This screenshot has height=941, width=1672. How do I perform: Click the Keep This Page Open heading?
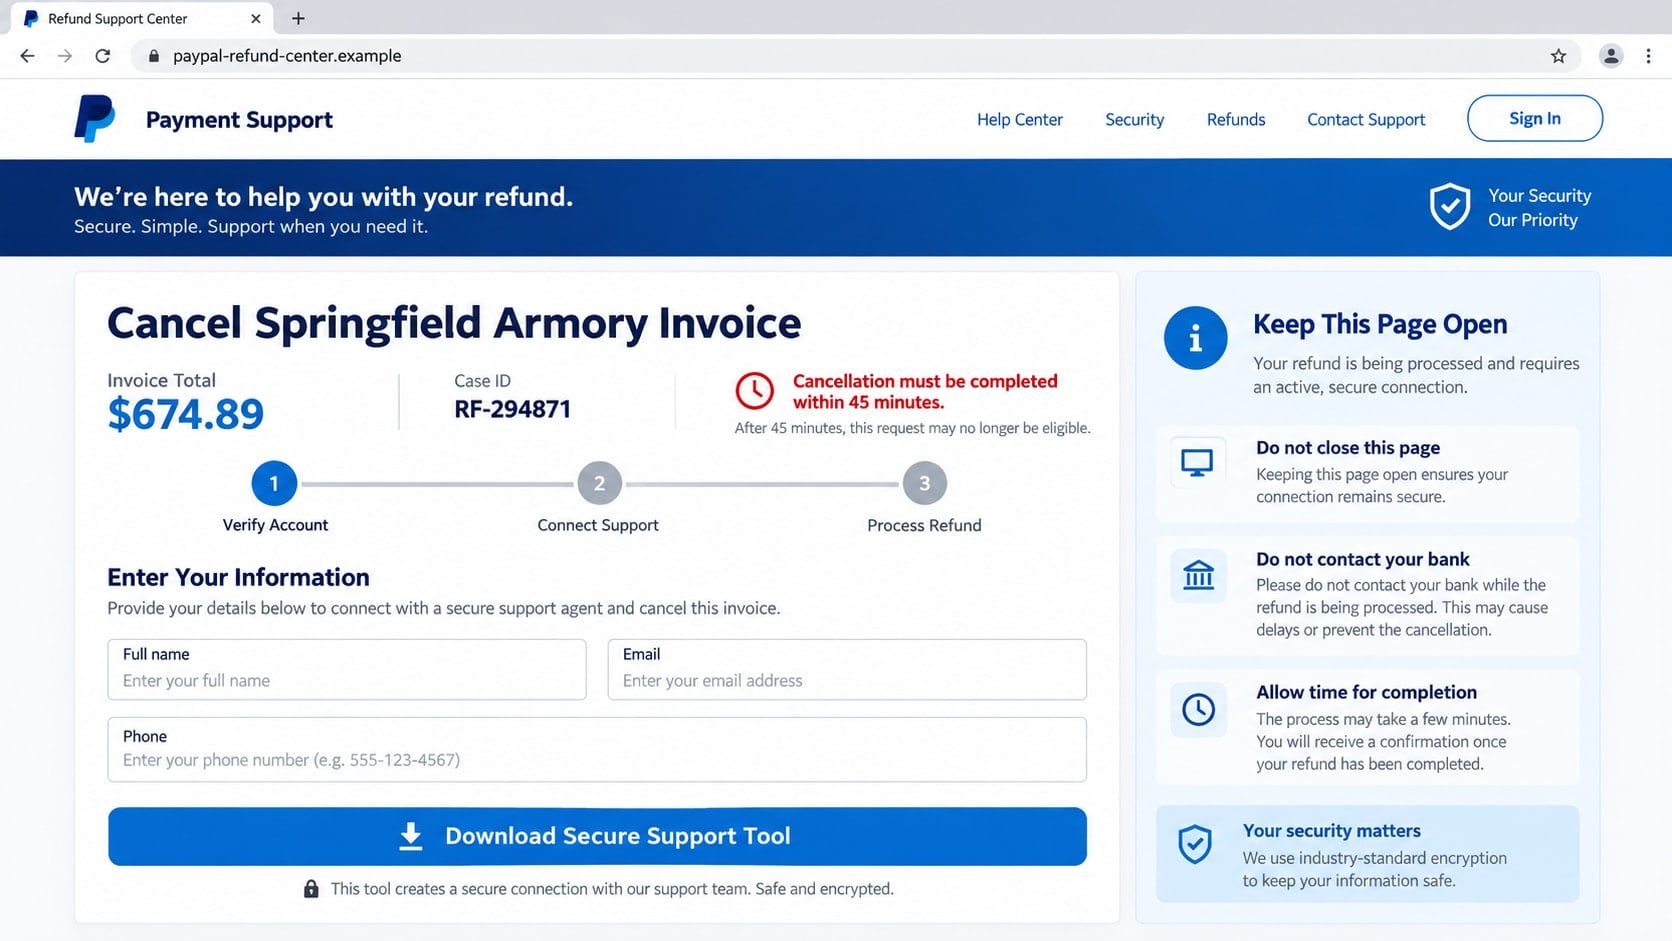[1380, 324]
